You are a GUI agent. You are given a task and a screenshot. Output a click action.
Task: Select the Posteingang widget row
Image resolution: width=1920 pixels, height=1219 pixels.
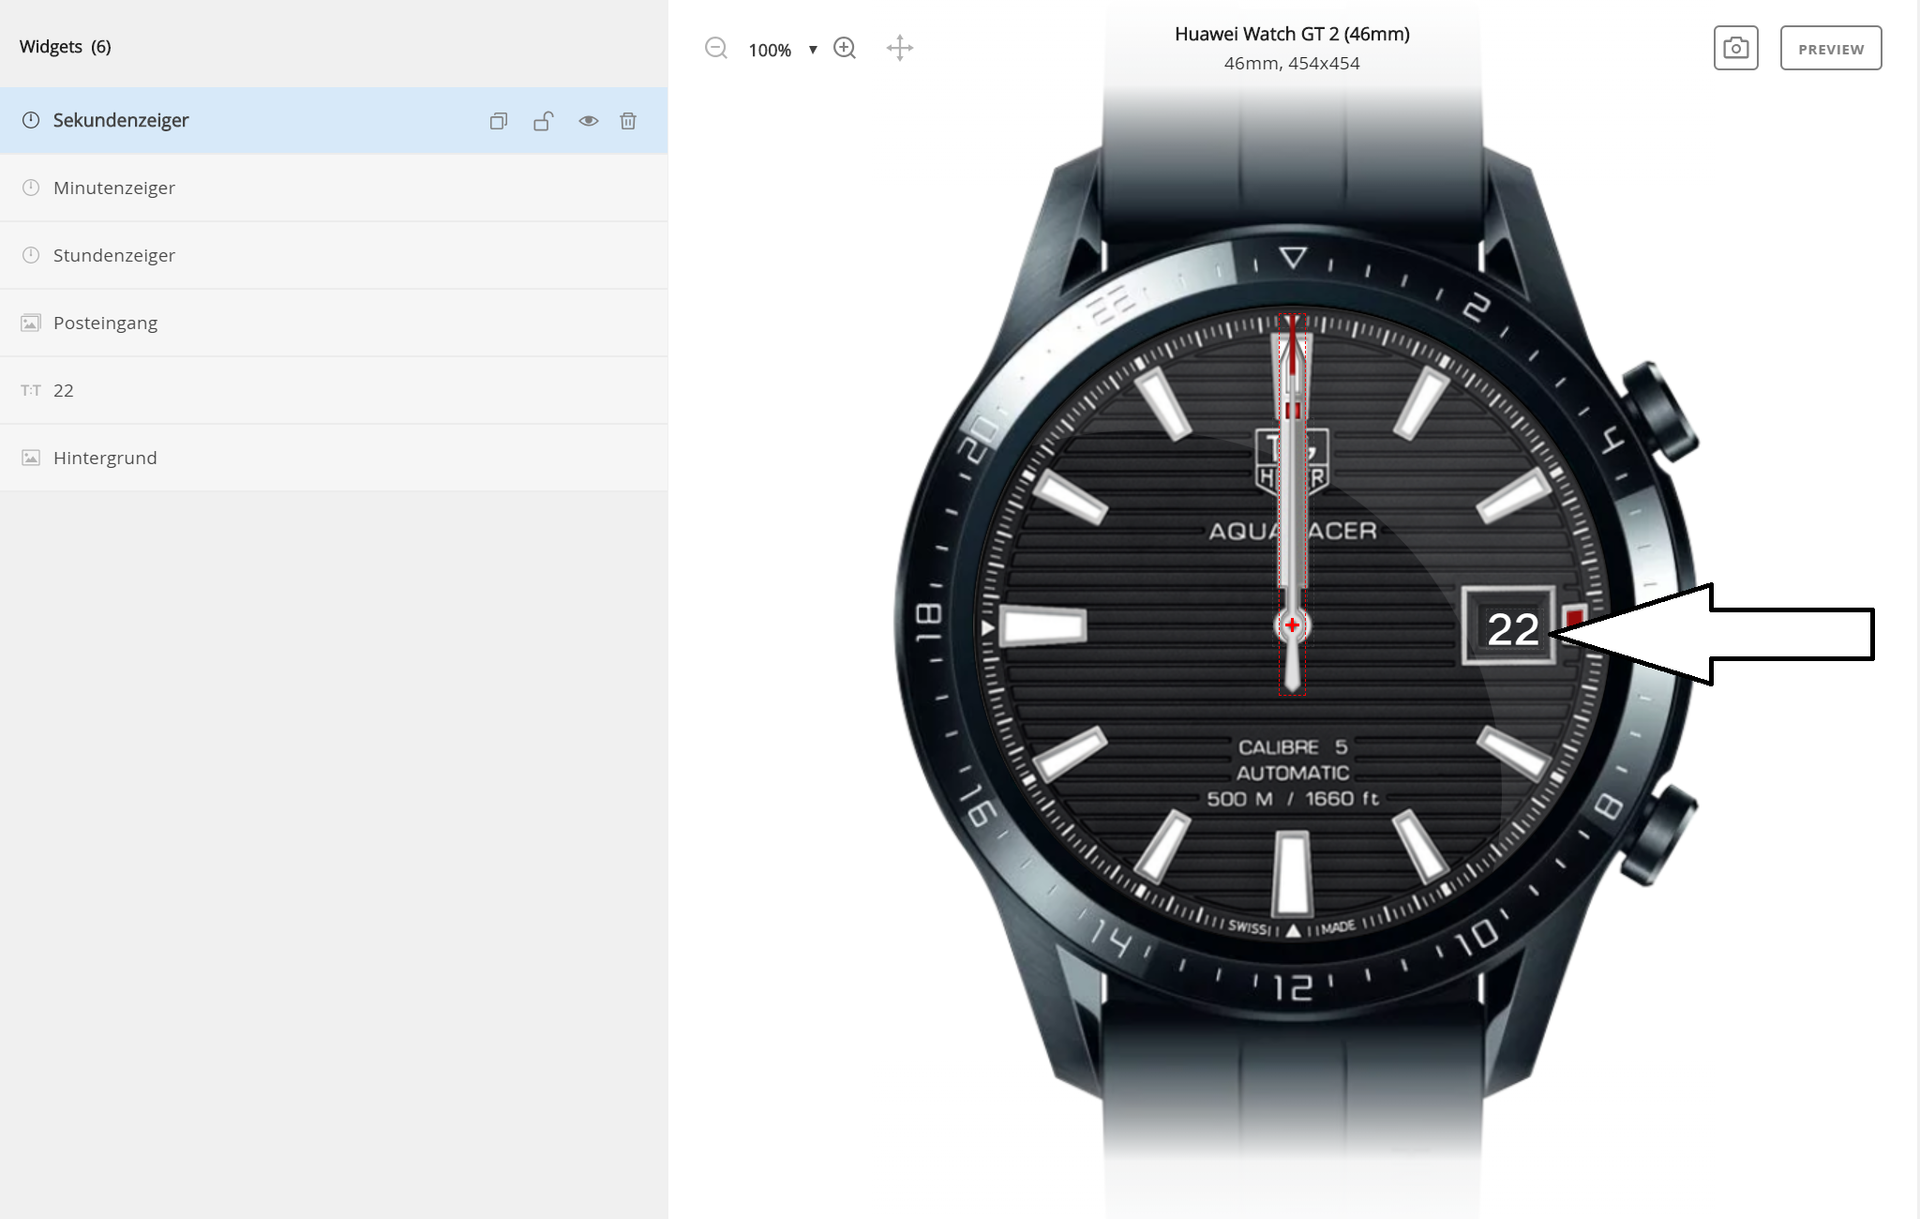tap(334, 323)
